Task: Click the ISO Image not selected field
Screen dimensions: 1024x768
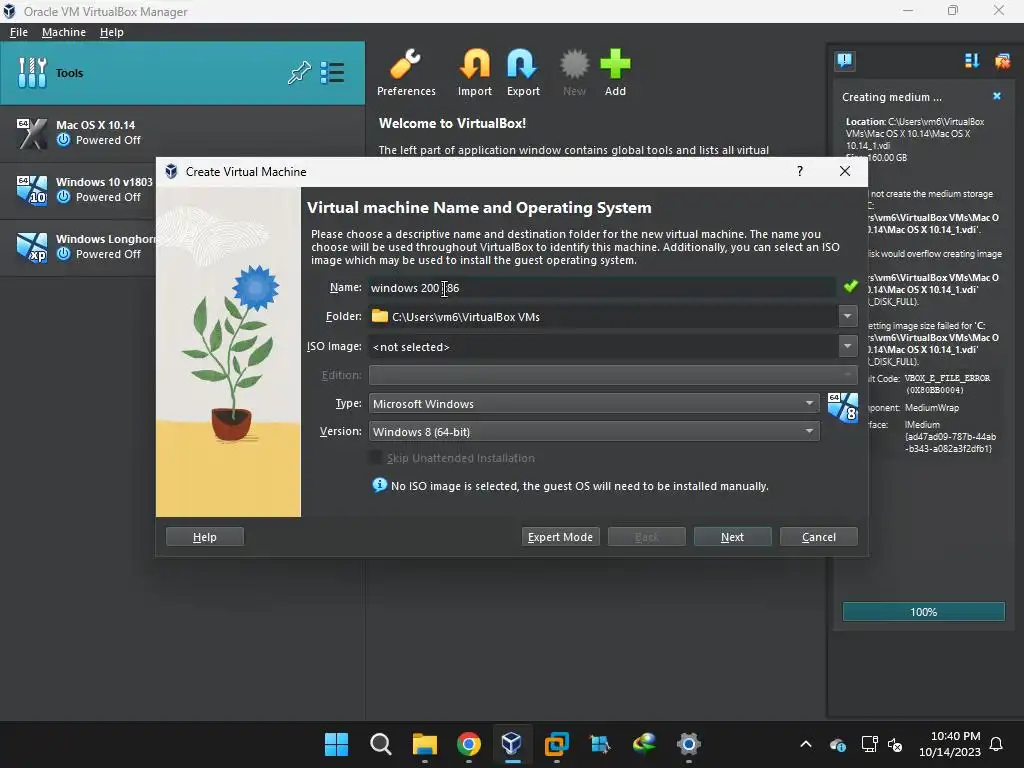Action: point(603,346)
